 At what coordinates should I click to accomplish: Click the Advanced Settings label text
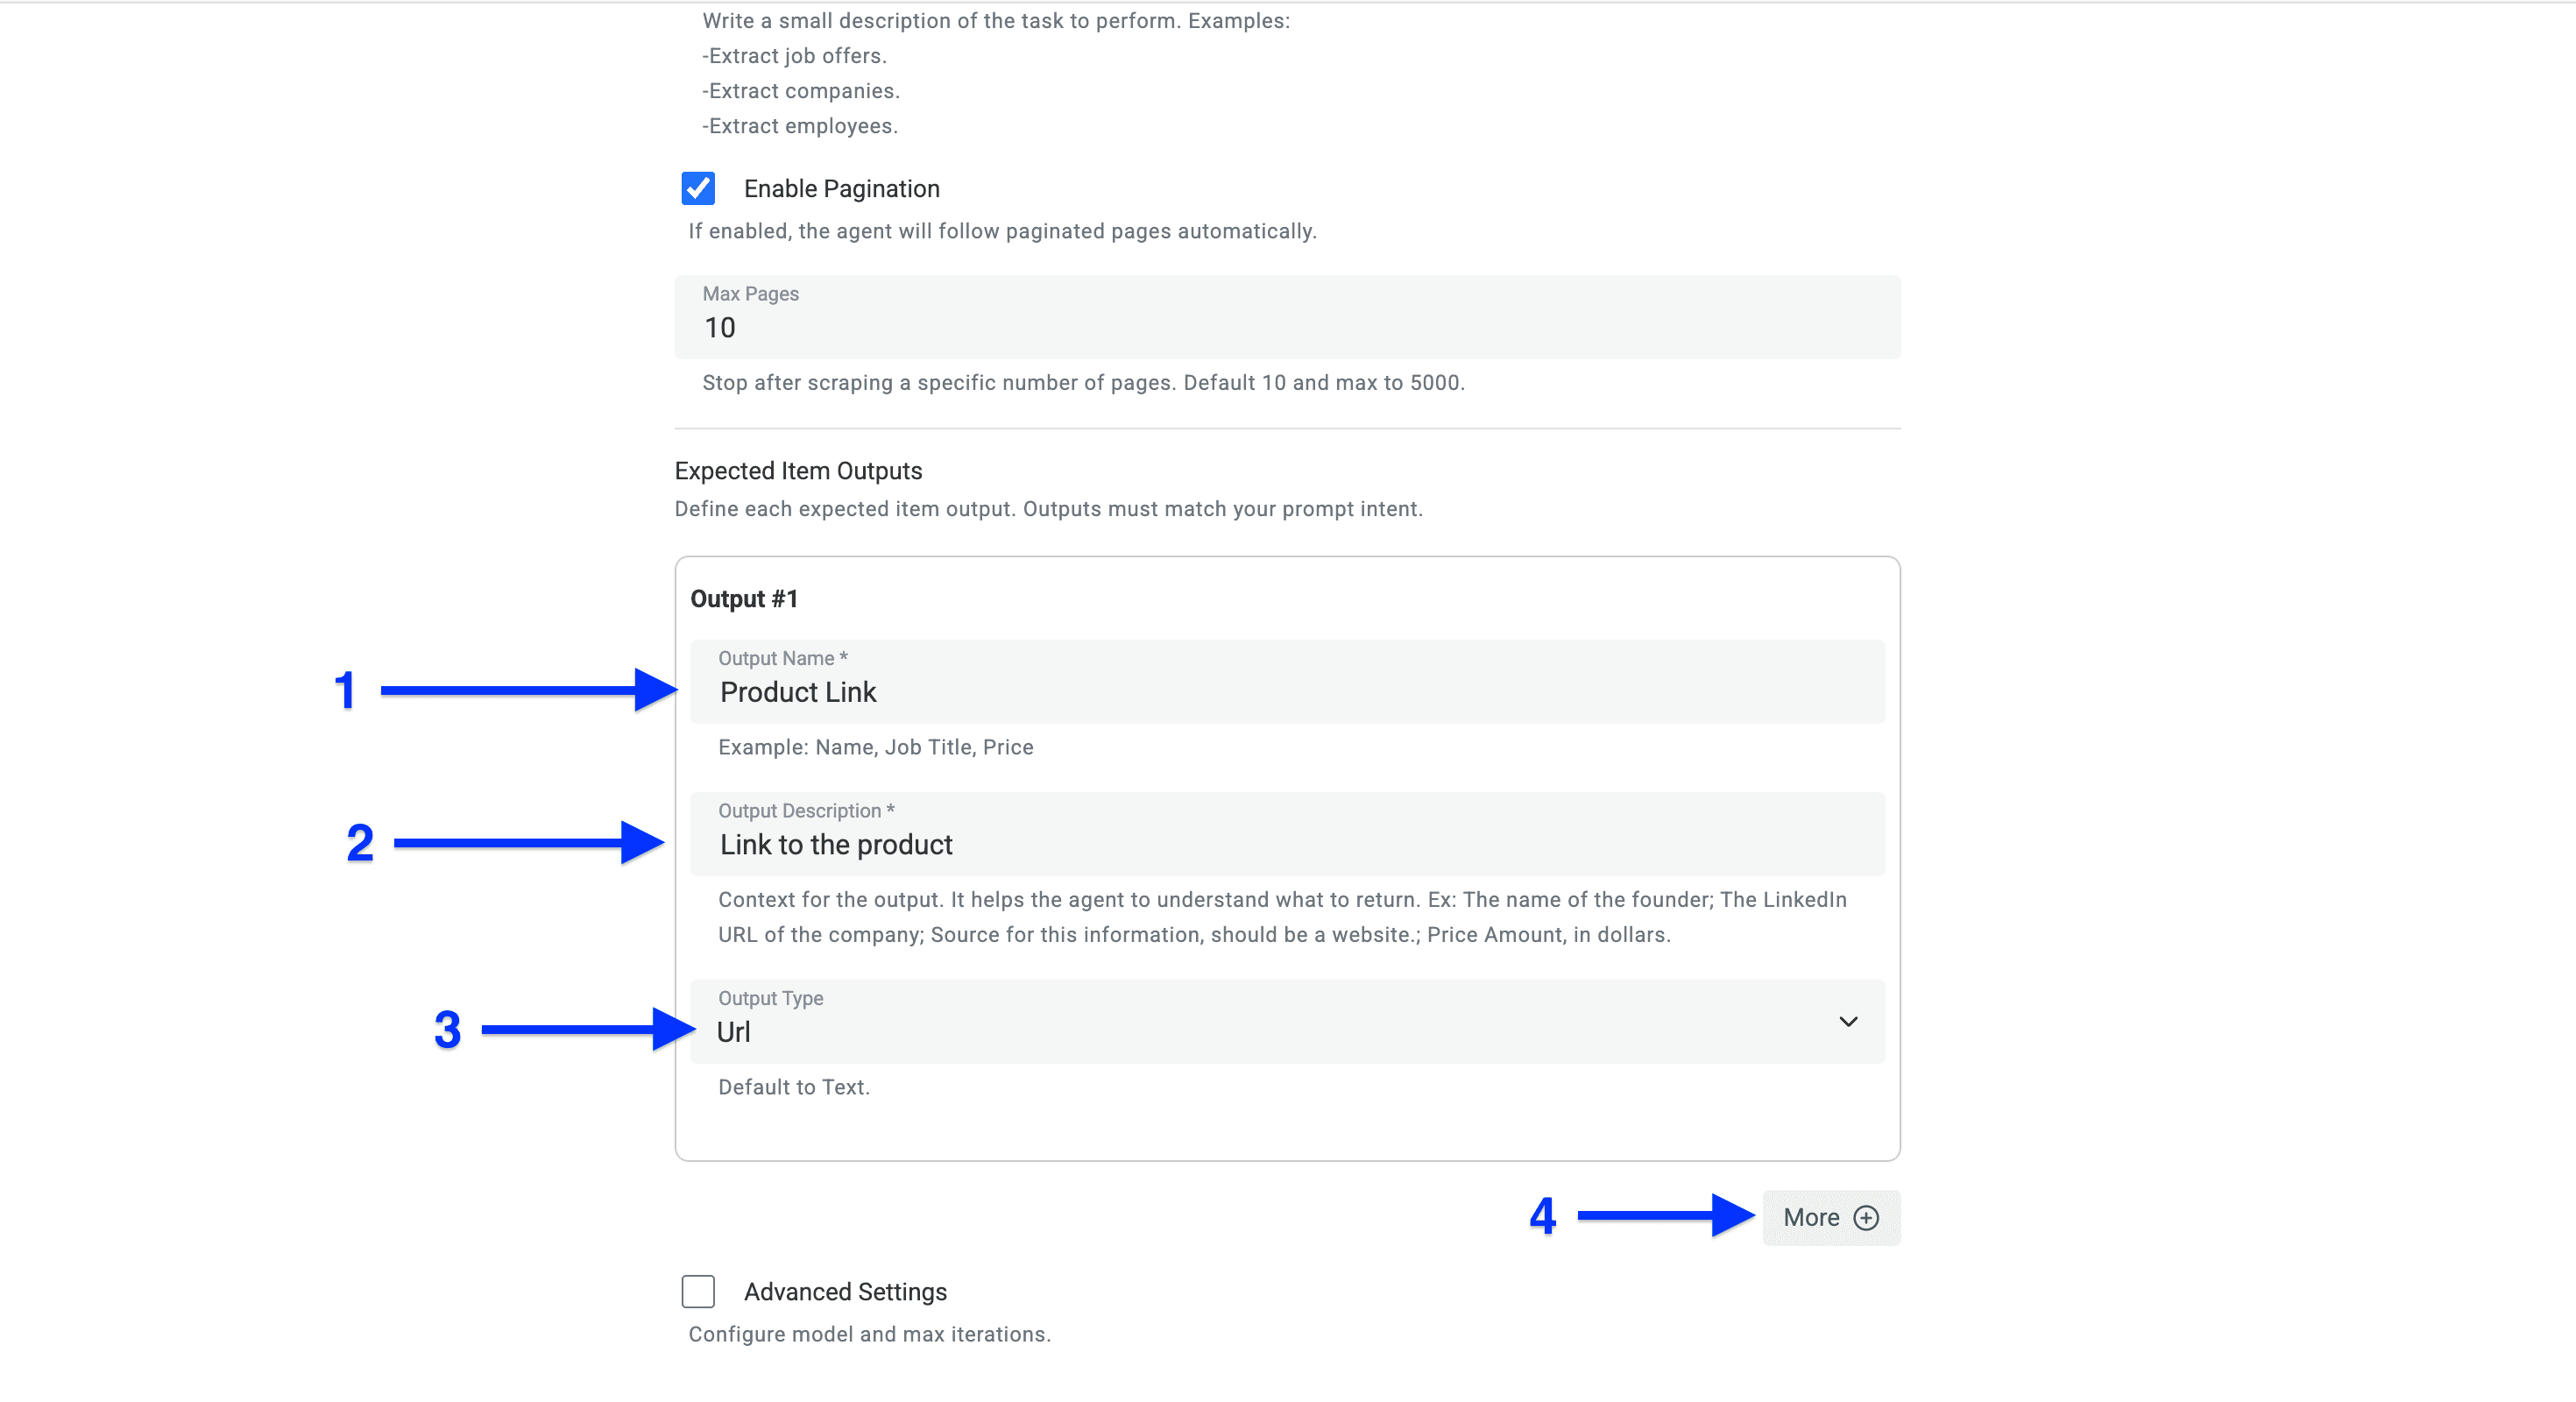click(845, 1291)
